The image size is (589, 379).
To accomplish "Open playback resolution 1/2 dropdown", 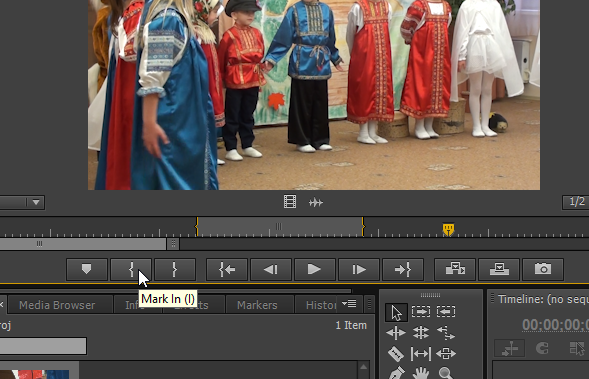I will [x=575, y=202].
